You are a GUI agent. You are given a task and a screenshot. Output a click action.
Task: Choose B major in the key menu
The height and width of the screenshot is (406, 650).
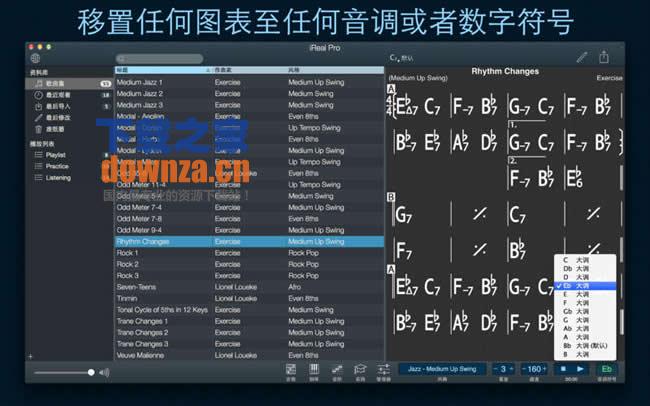coord(585,354)
